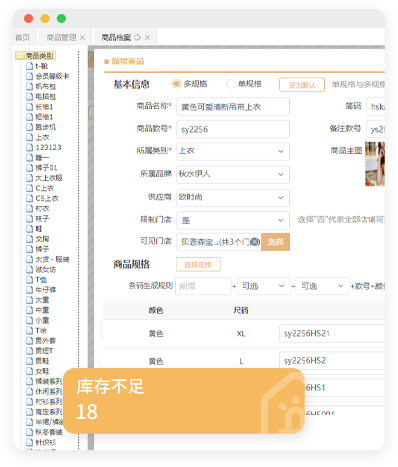Click the home icon on the 库存不足 card
The width and height of the screenshot is (398, 467).
282,402
